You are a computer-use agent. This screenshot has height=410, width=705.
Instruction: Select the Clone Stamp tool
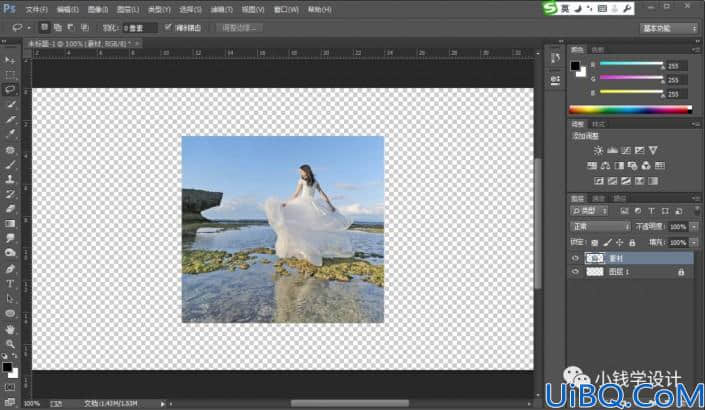(10, 179)
